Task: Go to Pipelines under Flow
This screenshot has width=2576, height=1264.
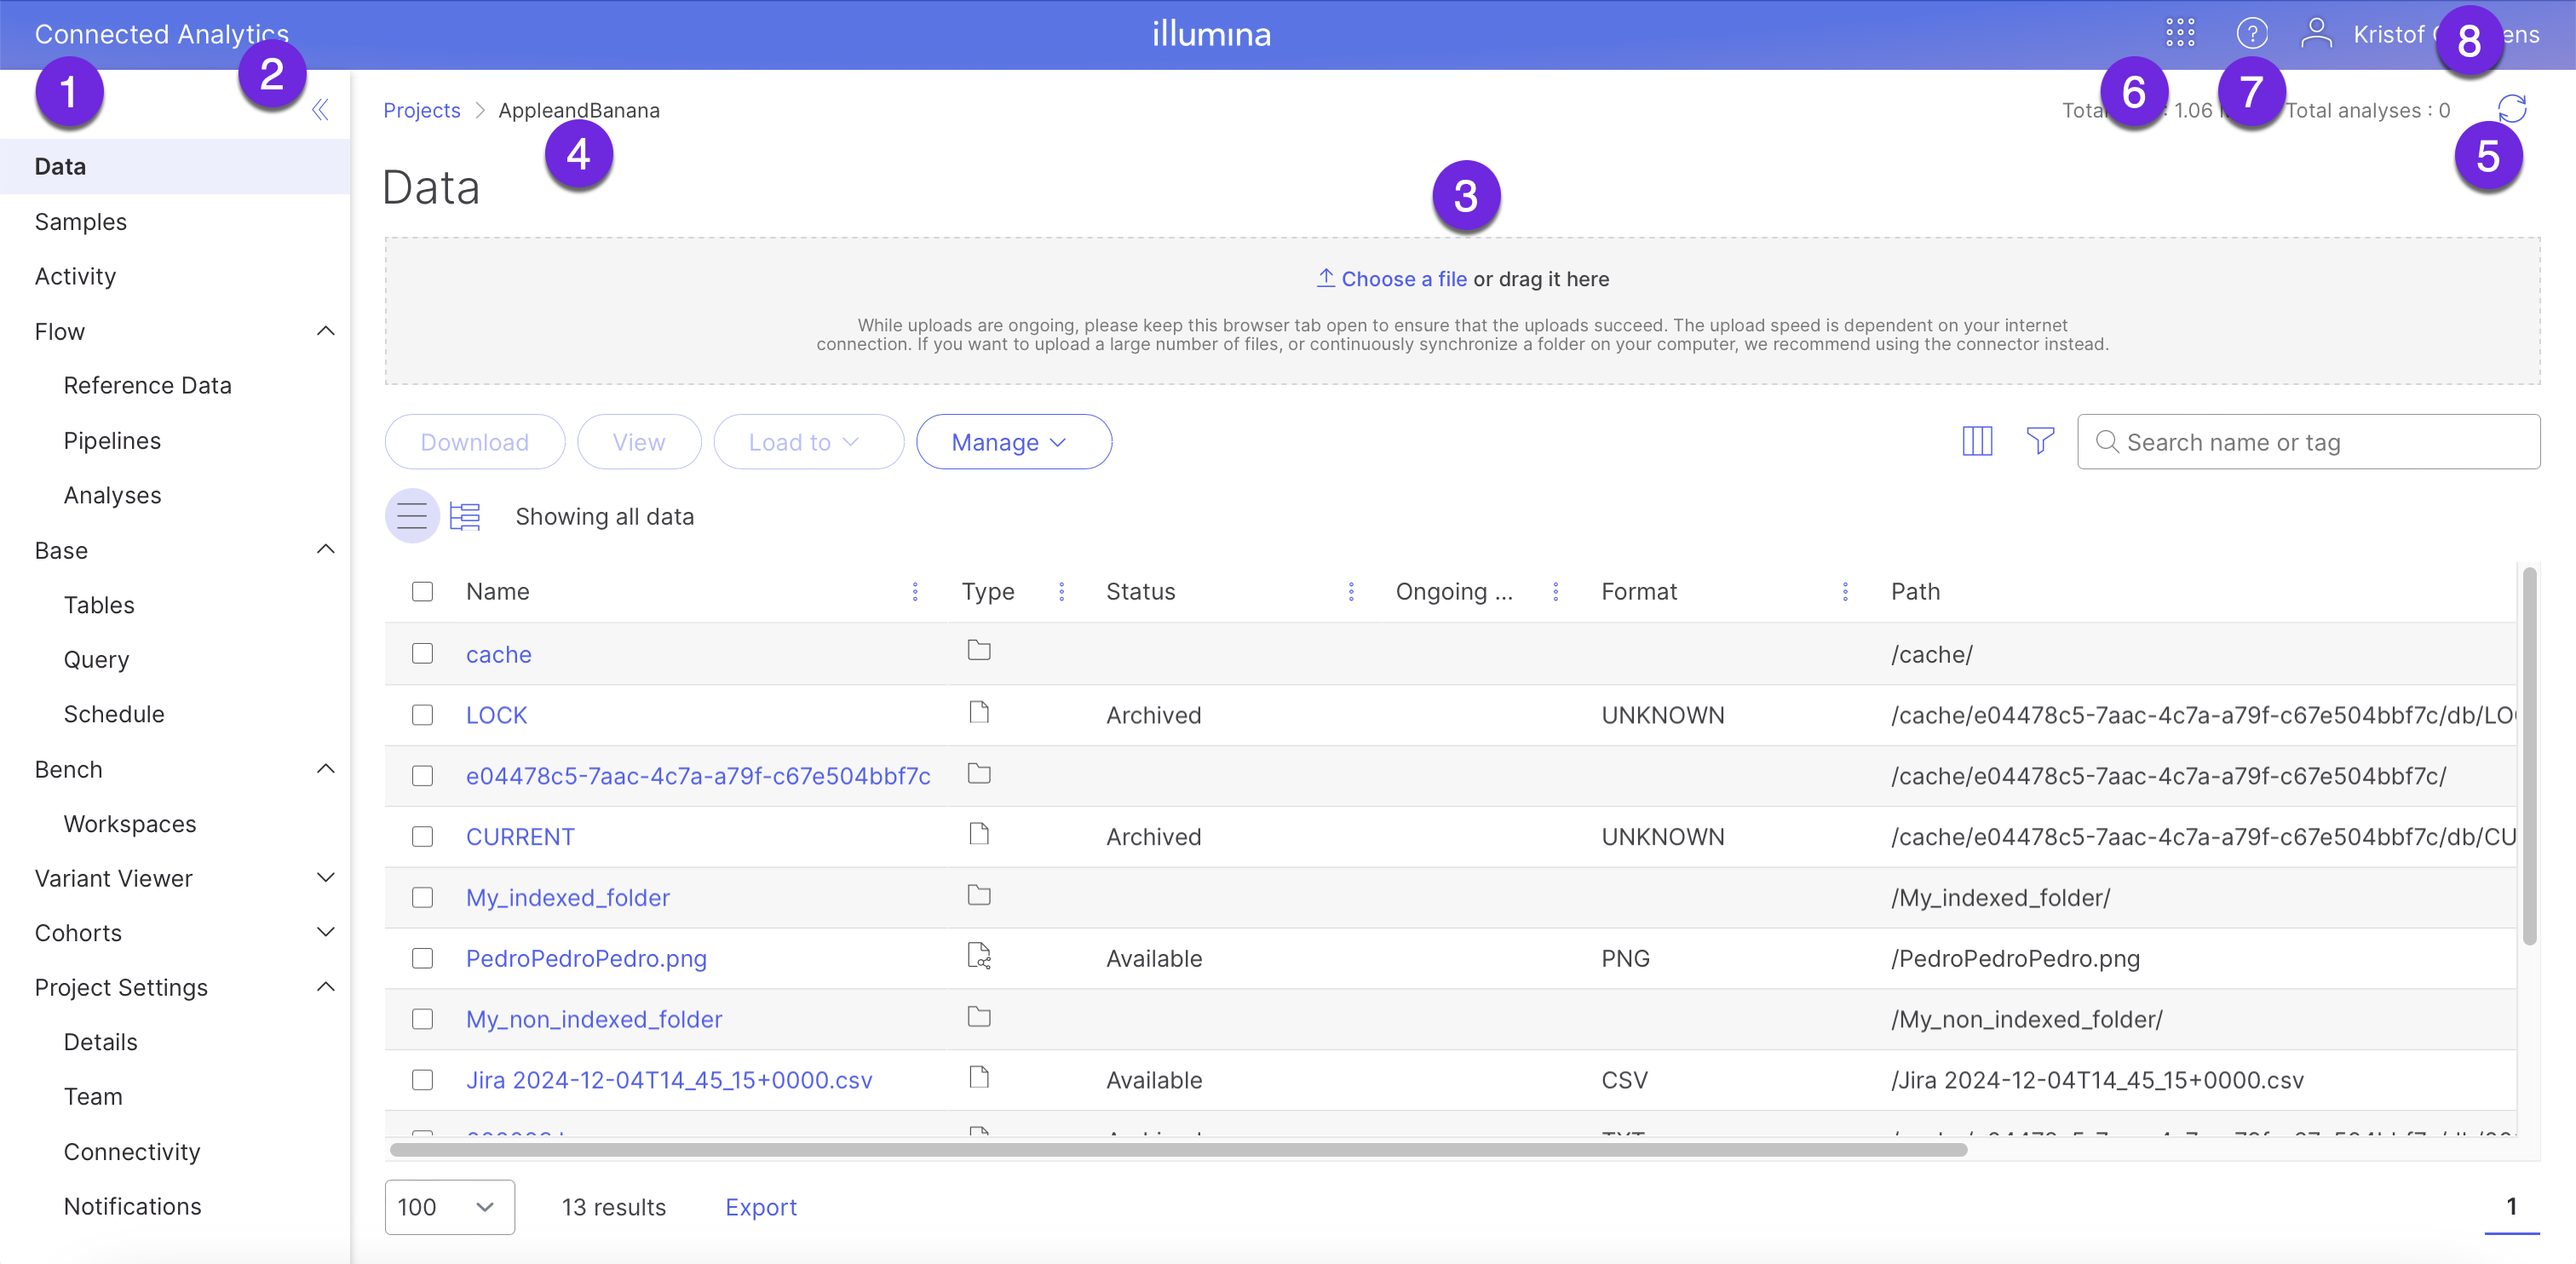Action: click(112, 440)
